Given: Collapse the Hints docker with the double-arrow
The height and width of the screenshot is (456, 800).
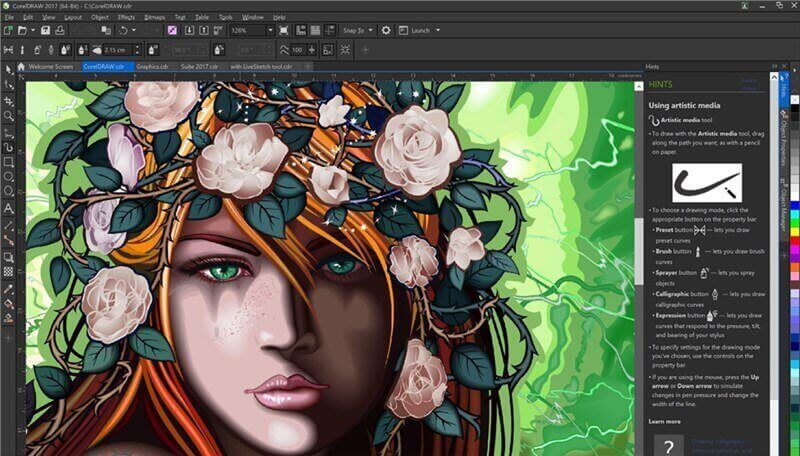Looking at the screenshot, I should [774, 66].
